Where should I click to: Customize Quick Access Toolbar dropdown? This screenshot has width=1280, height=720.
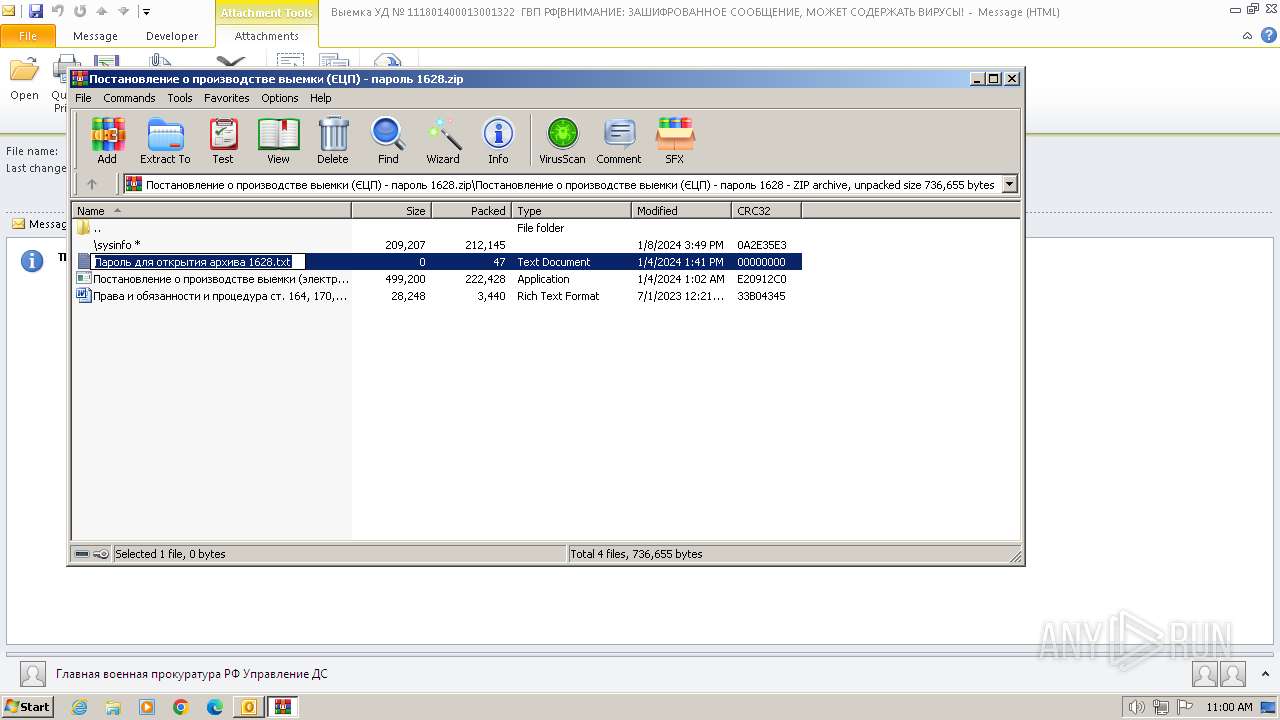point(146,12)
